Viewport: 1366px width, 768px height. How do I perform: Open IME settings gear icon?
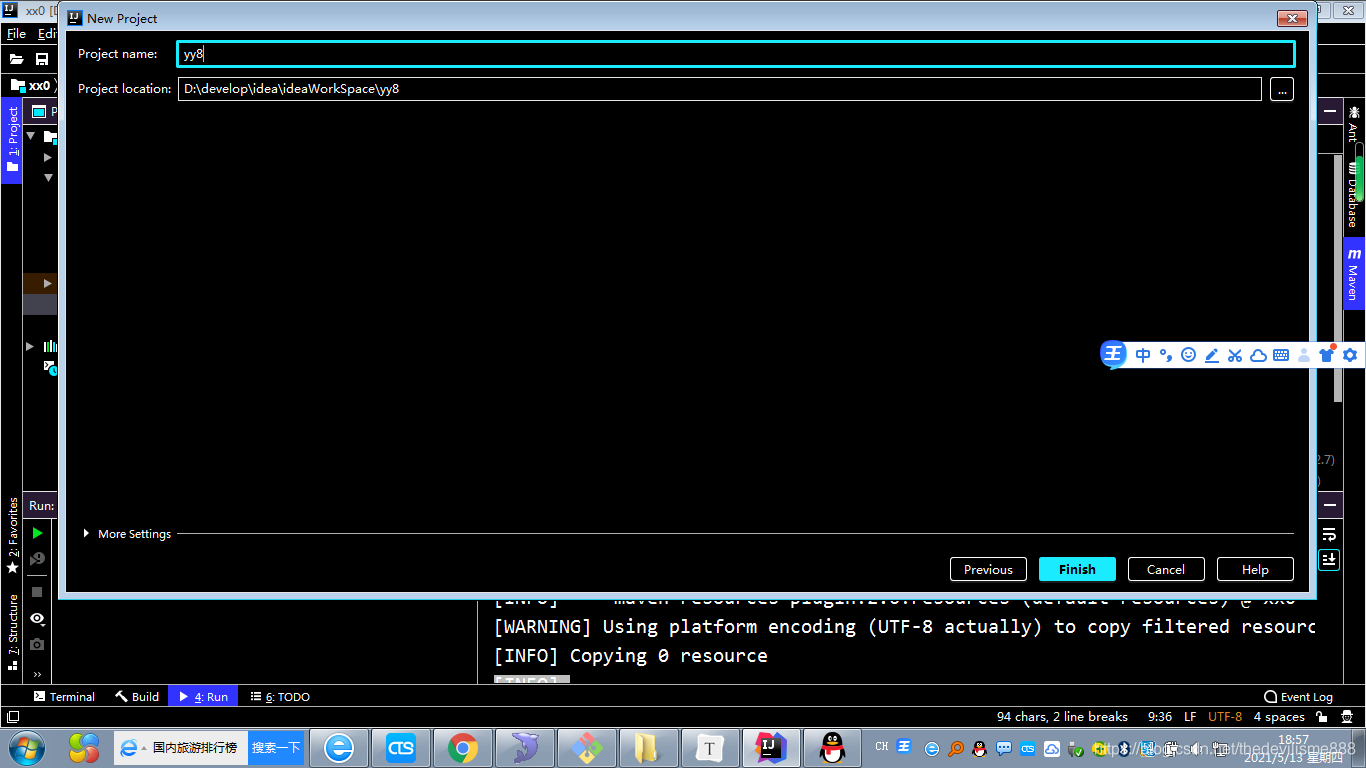pos(1350,355)
